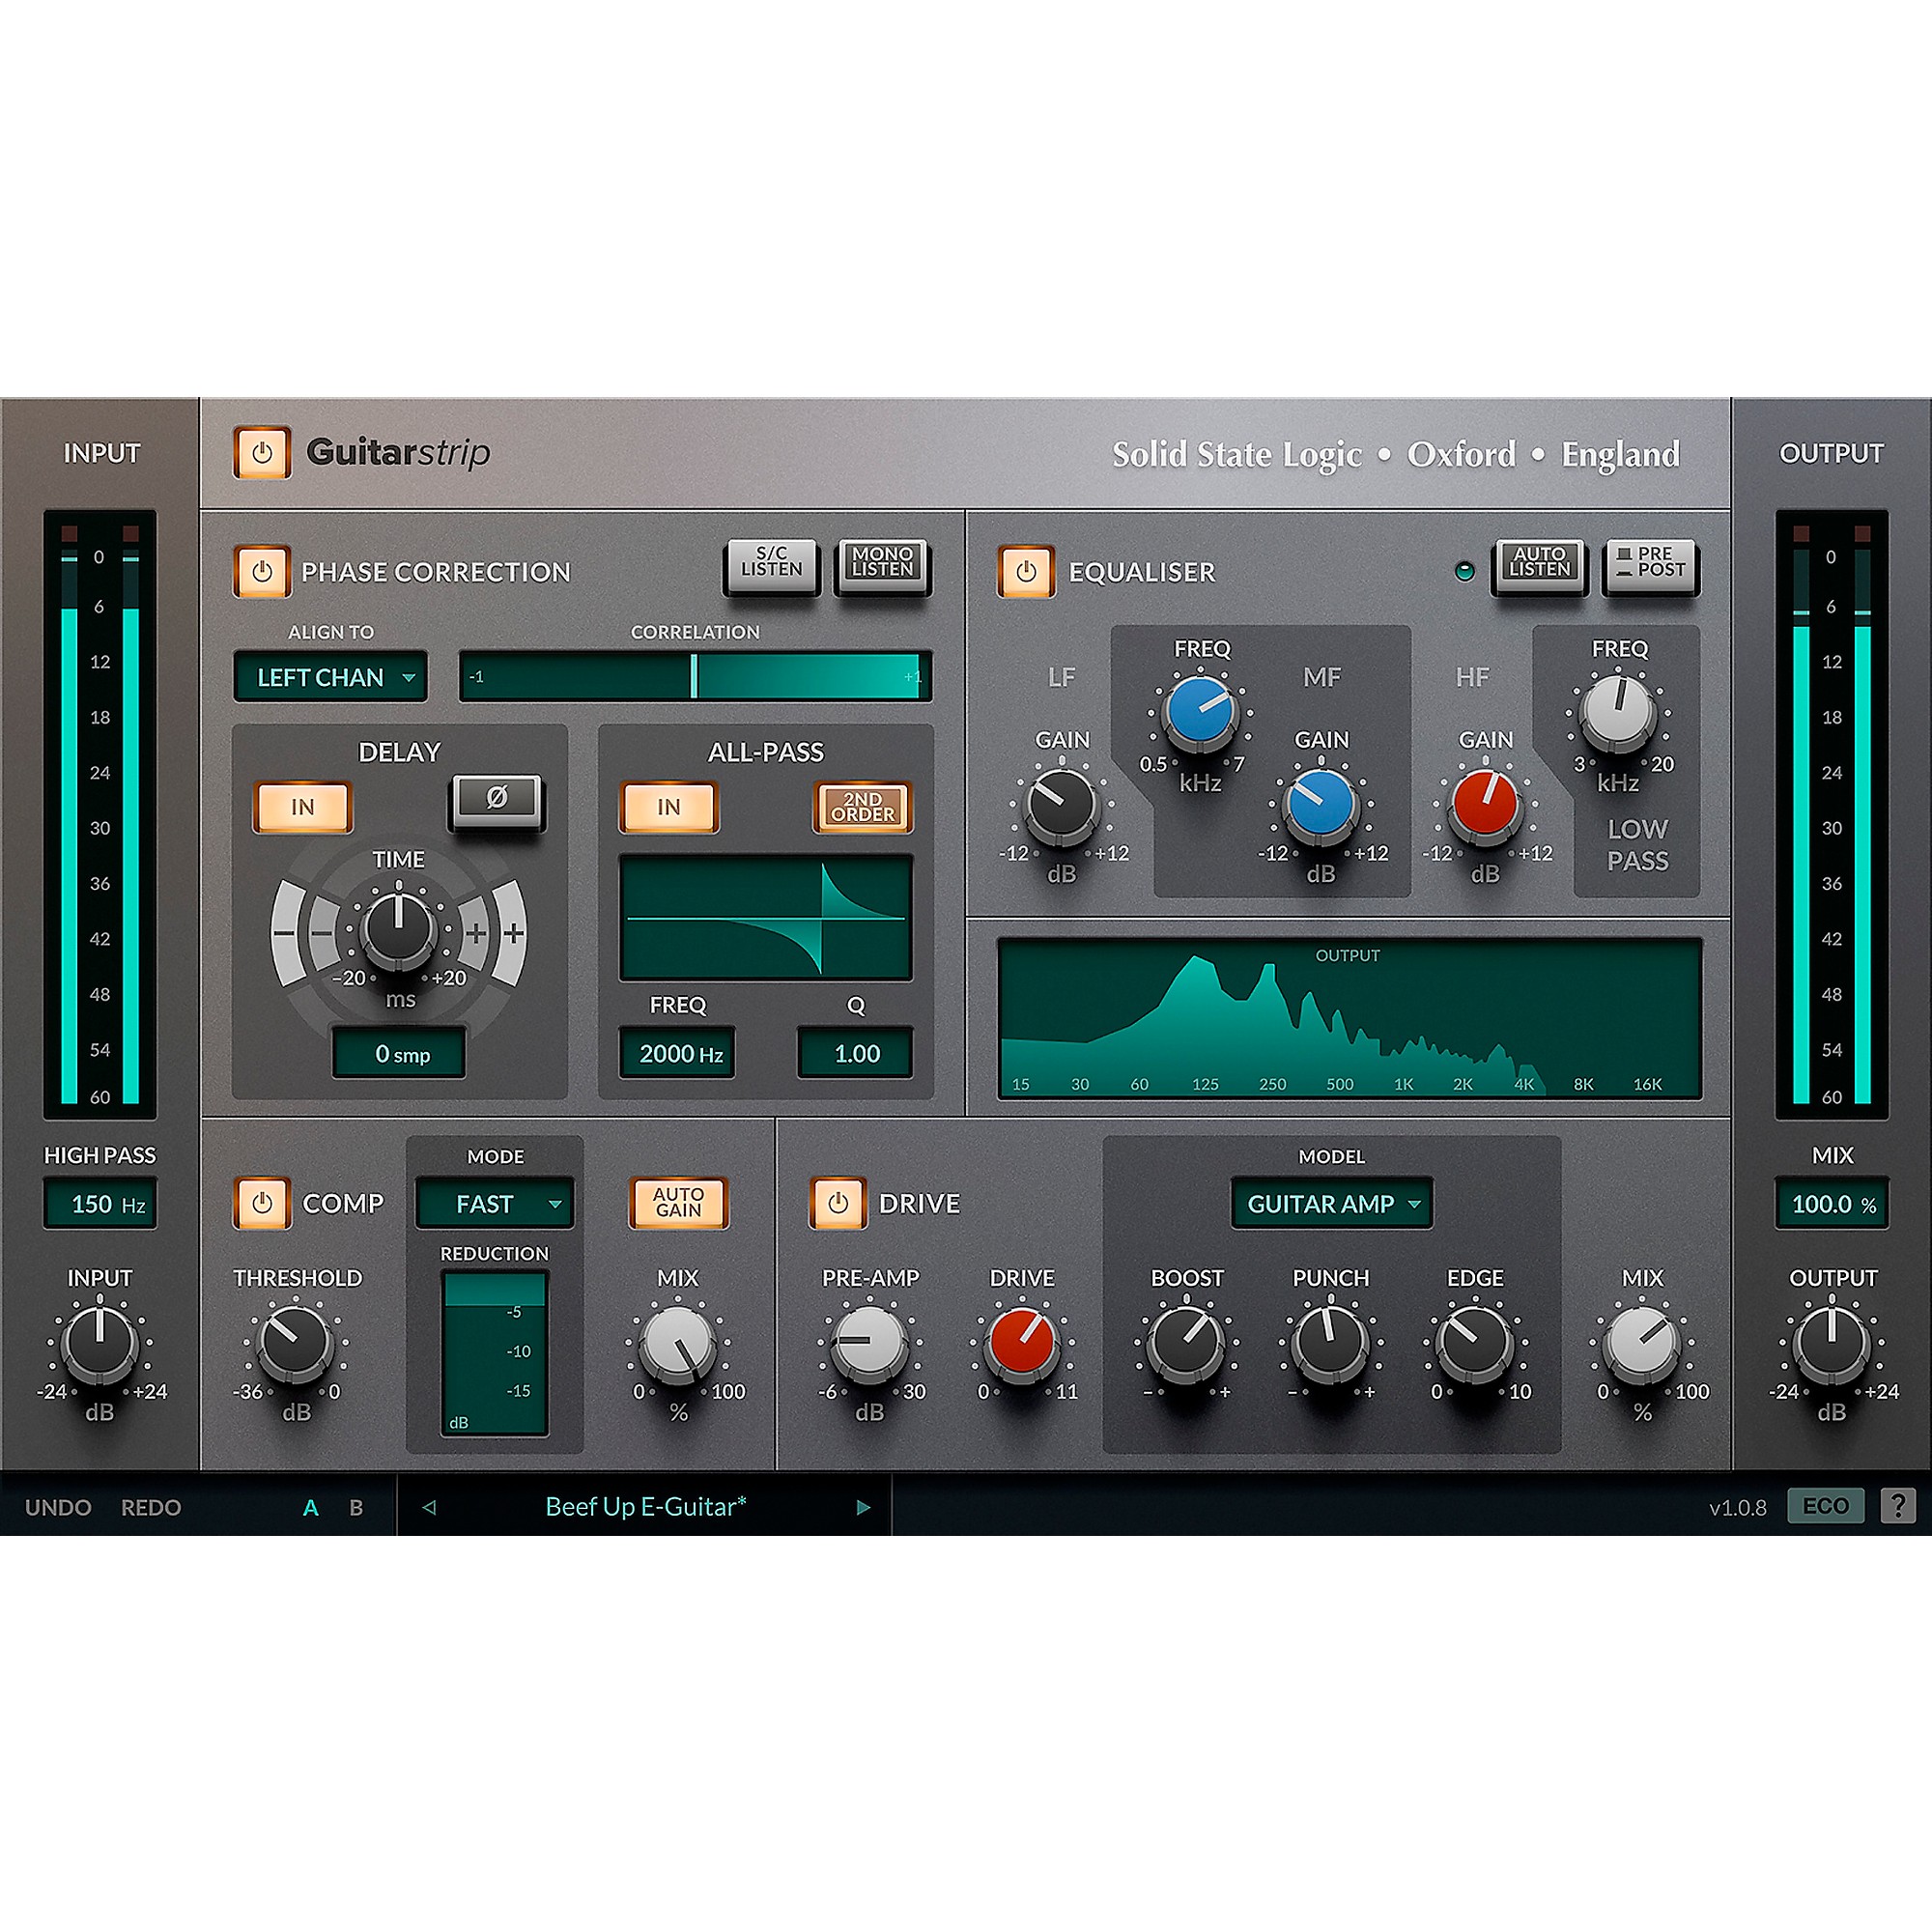The width and height of the screenshot is (1932, 1932).
Task: Click the output Mix 100.0 % field
Action: 1832,1204
